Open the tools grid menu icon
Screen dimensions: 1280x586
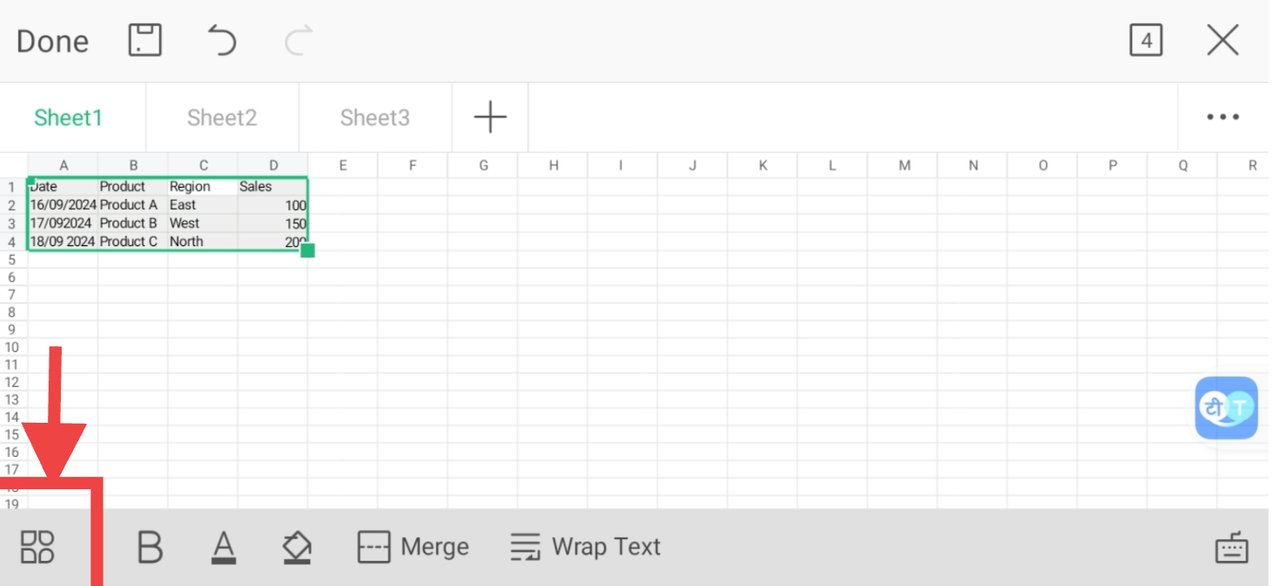38,547
